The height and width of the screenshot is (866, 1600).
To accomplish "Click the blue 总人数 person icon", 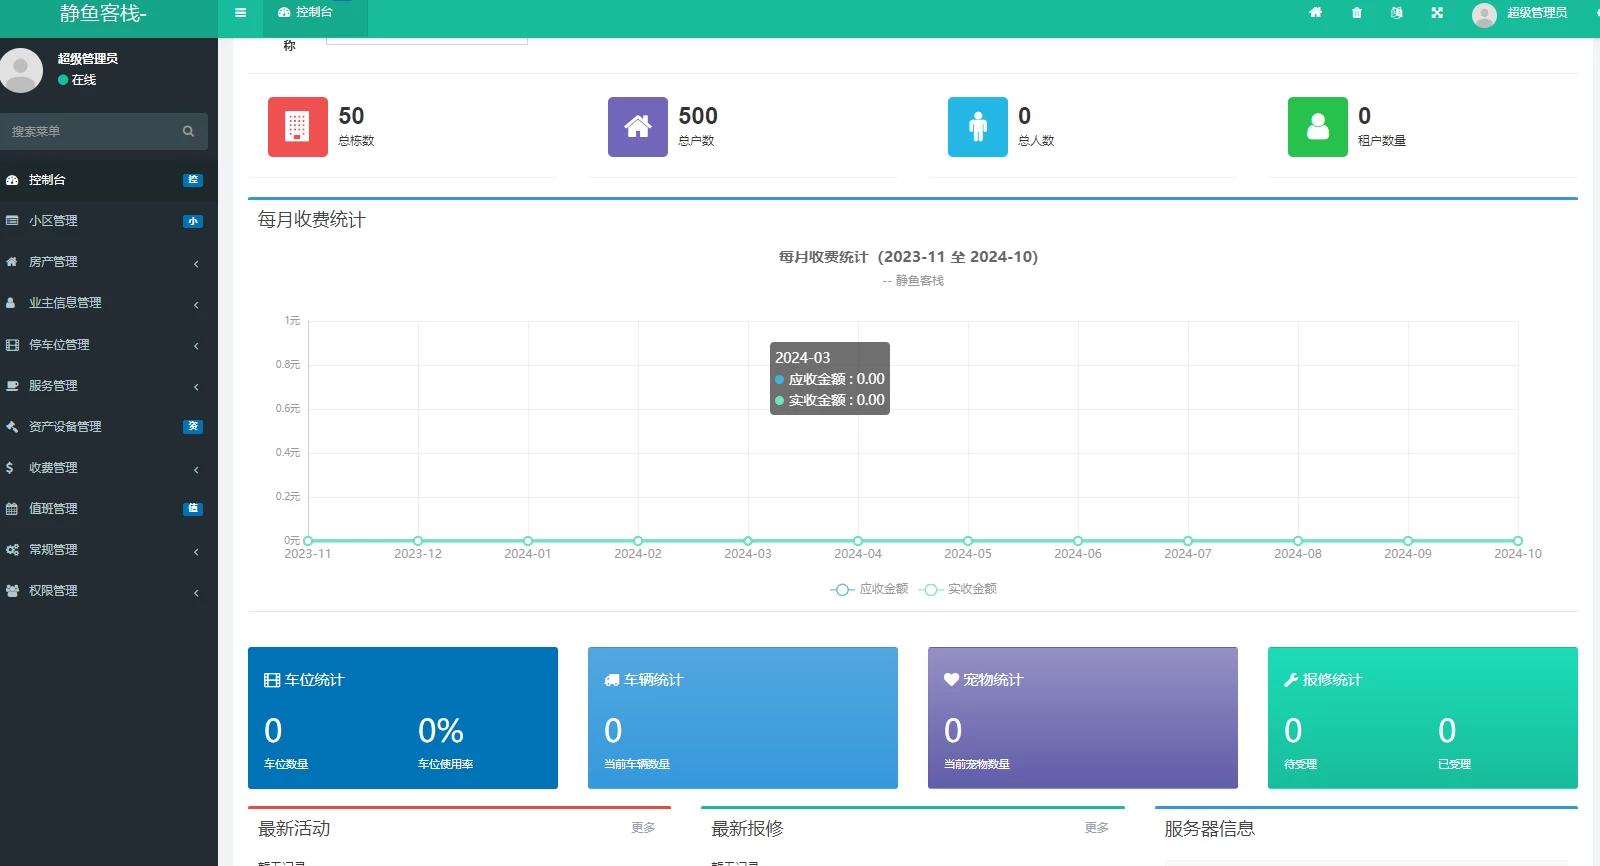I will (978, 127).
